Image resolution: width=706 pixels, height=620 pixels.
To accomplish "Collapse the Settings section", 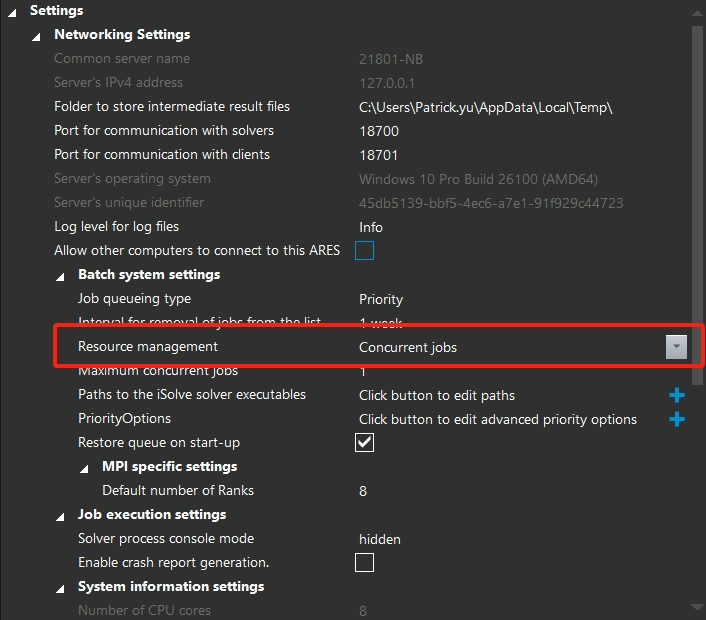I will pyautogui.click(x=13, y=11).
